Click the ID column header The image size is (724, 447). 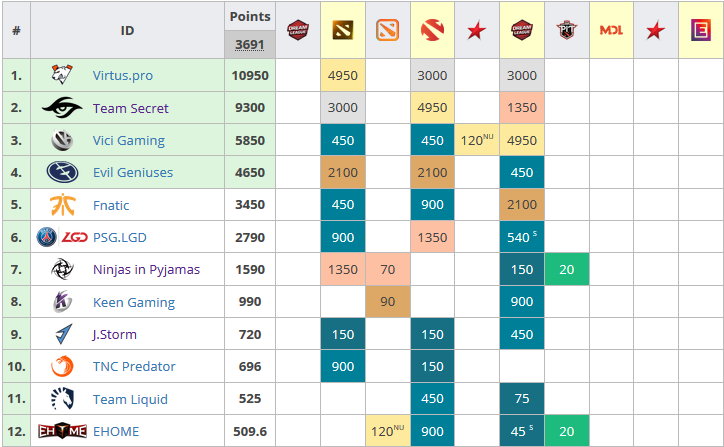[x=127, y=30]
